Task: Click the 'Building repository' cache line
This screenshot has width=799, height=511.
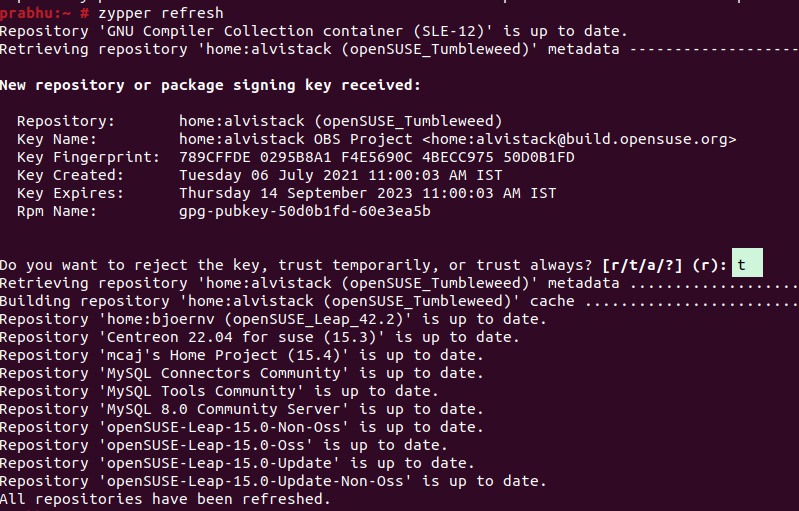Action: click(400, 301)
